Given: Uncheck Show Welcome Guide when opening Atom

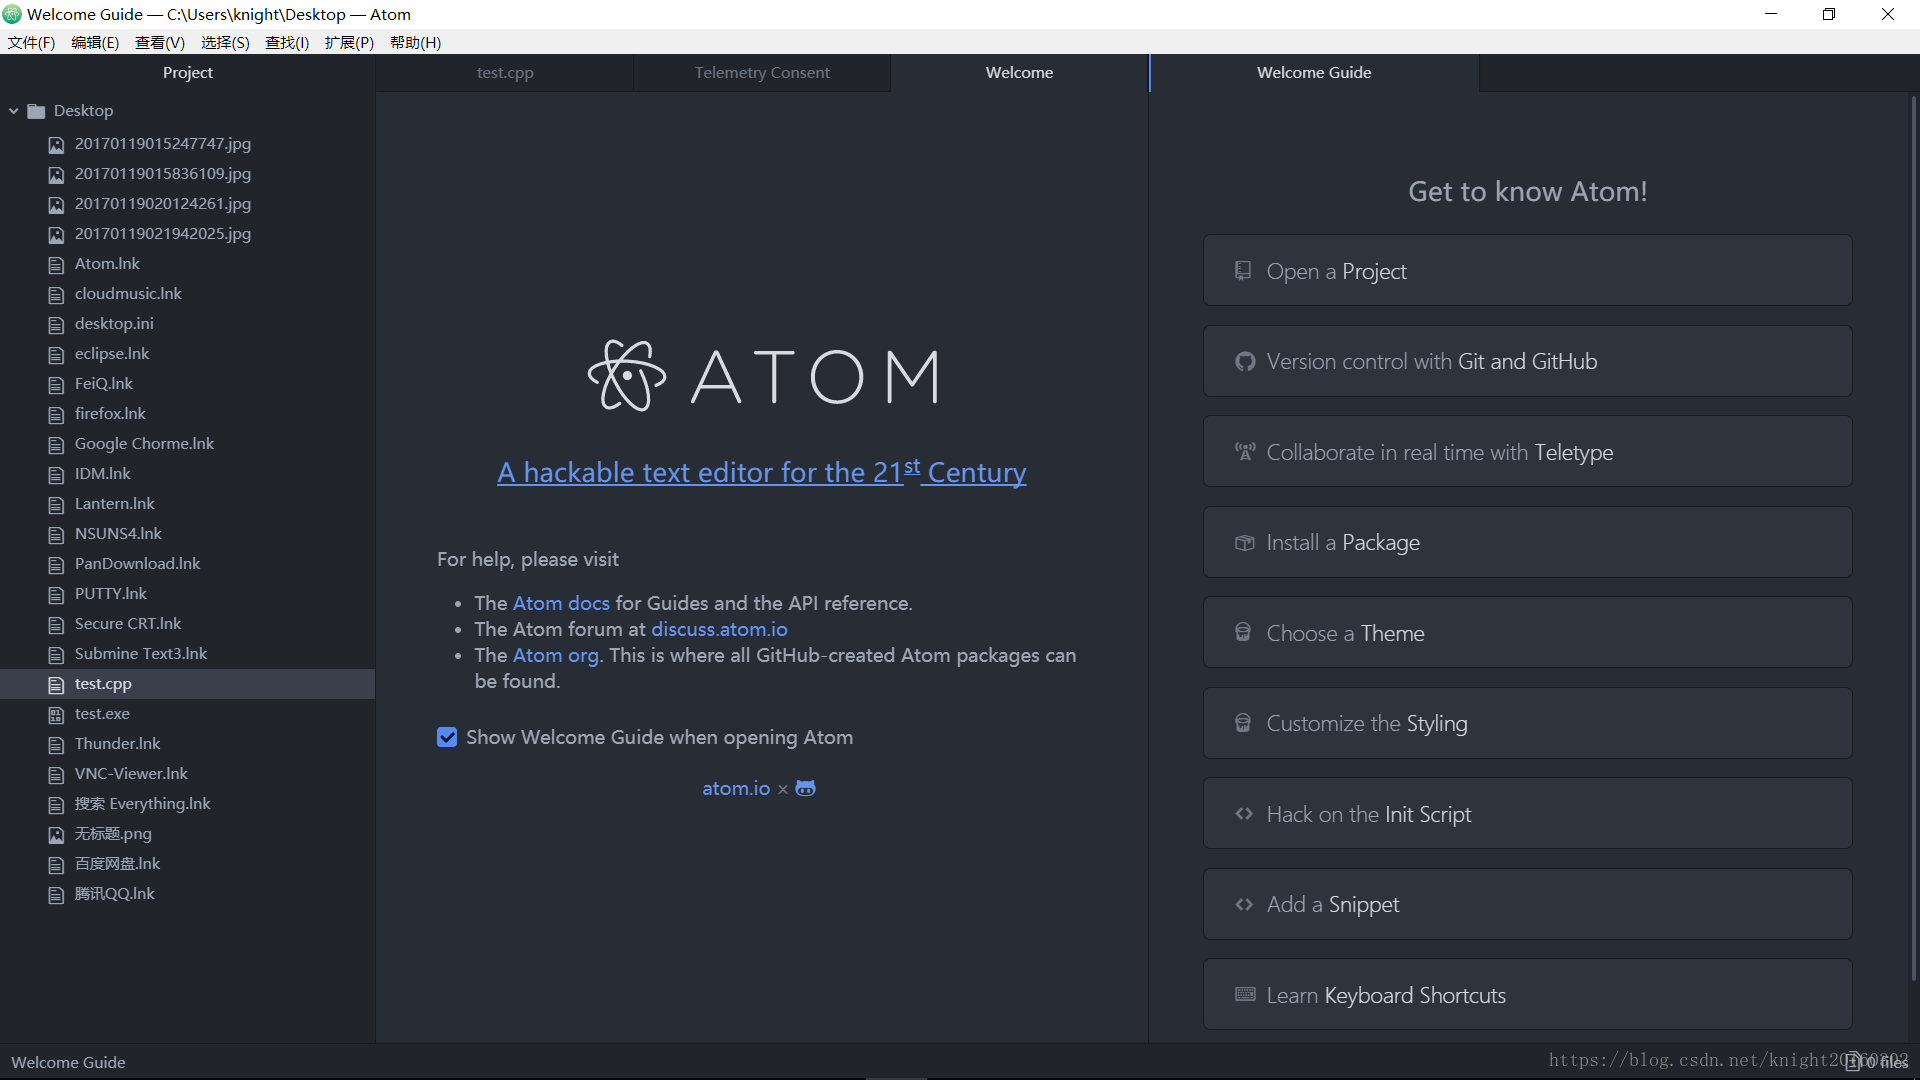Looking at the screenshot, I should [x=447, y=737].
